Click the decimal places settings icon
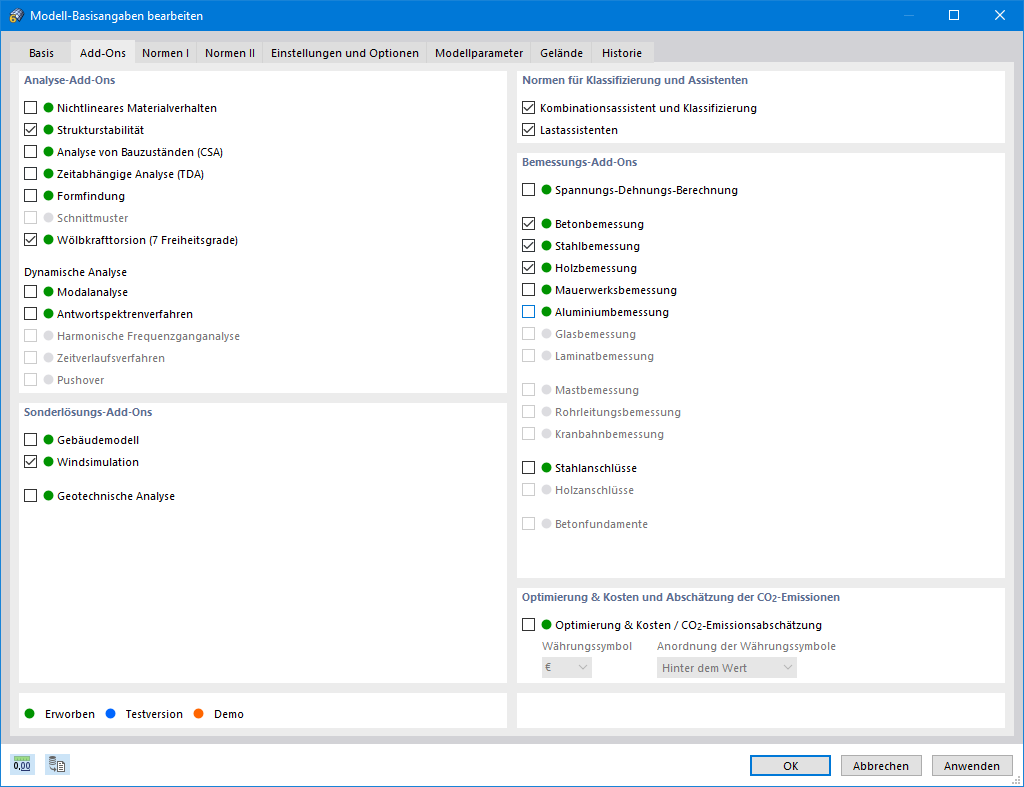The width and height of the screenshot is (1024, 787). (x=22, y=764)
